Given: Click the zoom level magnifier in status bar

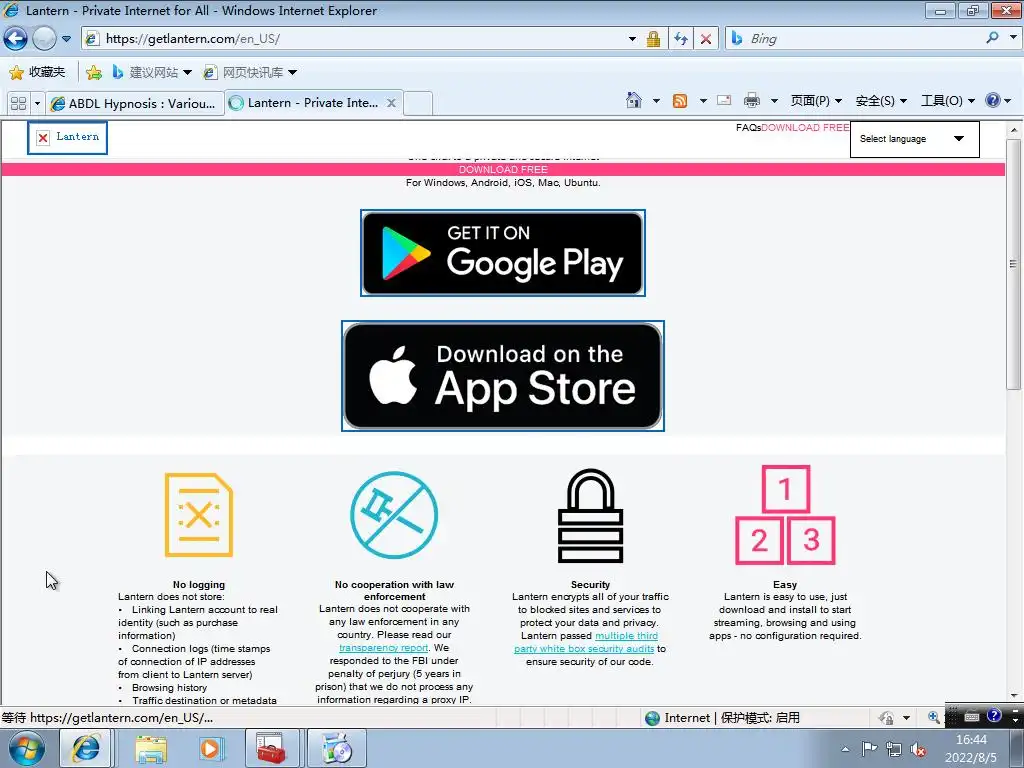Looking at the screenshot, I should (x=934, y=718).
